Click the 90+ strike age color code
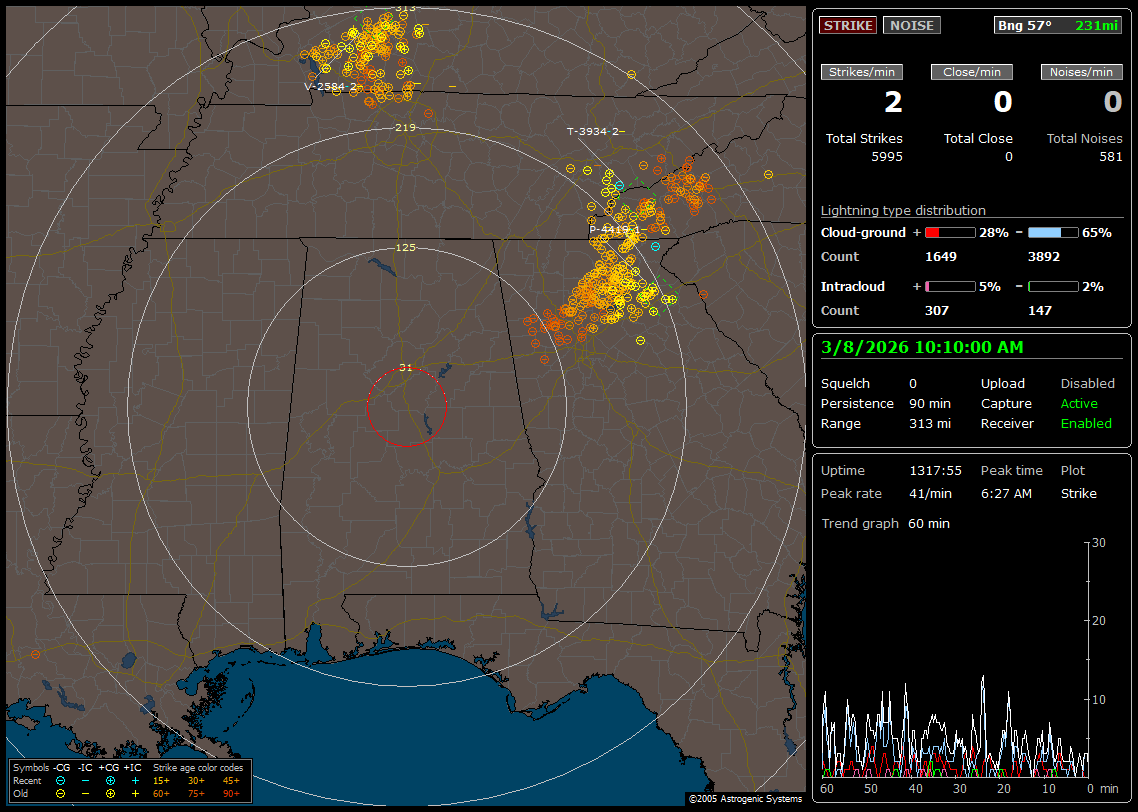Screen dimensions: 1138x812 tap(231, 793)
